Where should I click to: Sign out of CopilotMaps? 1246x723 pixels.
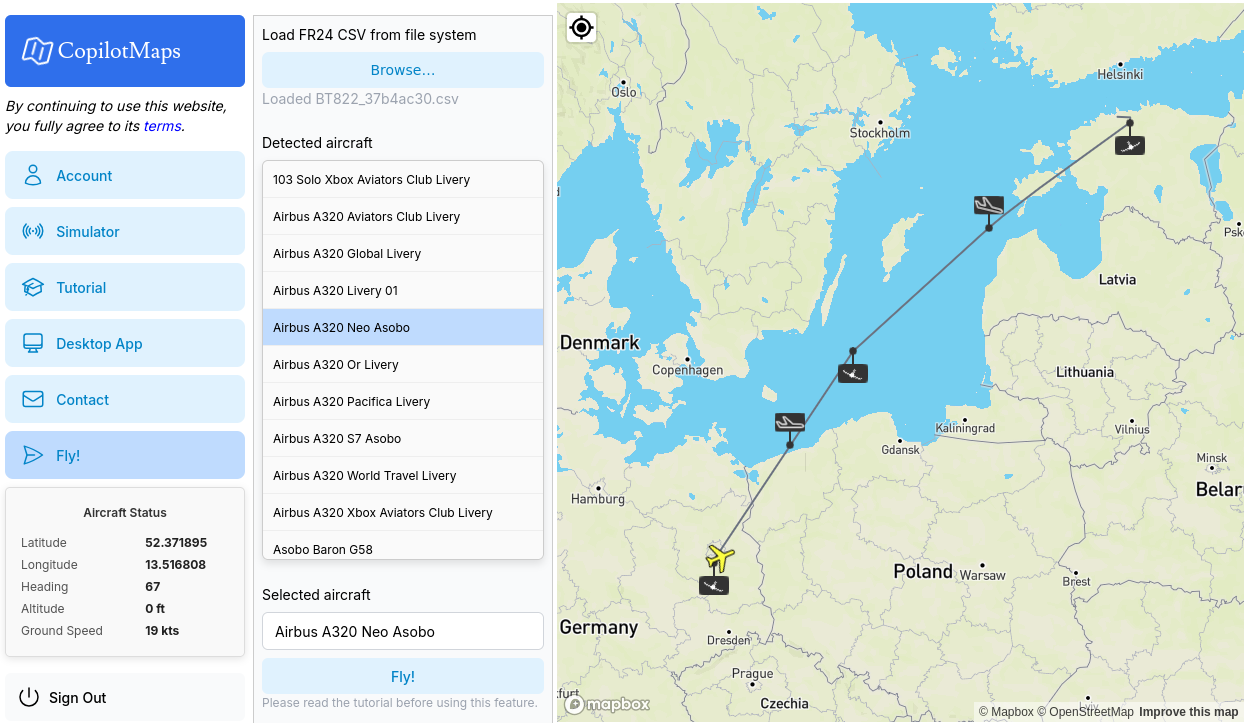click(125, 697)
